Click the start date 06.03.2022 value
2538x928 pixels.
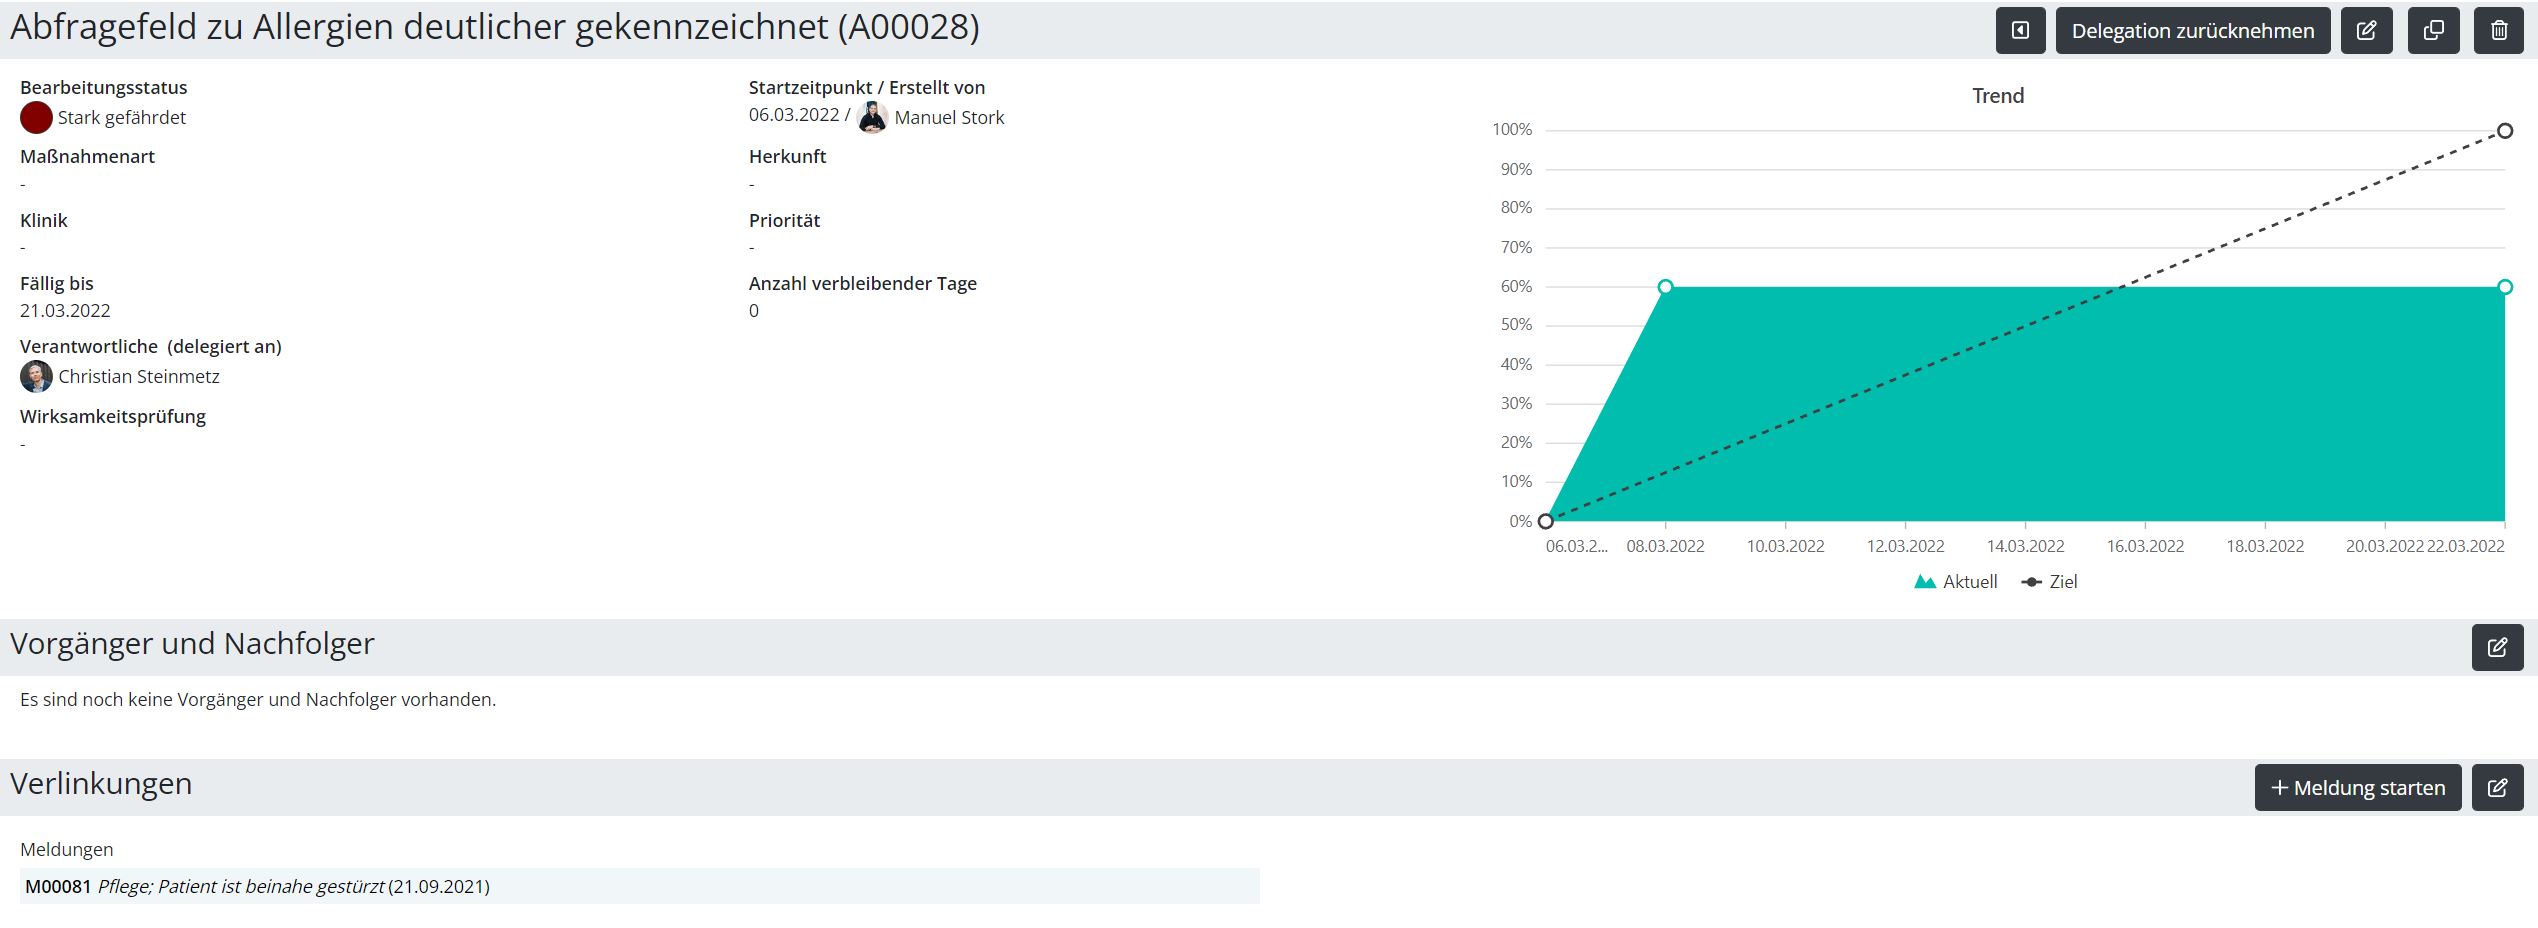[794, 115]
